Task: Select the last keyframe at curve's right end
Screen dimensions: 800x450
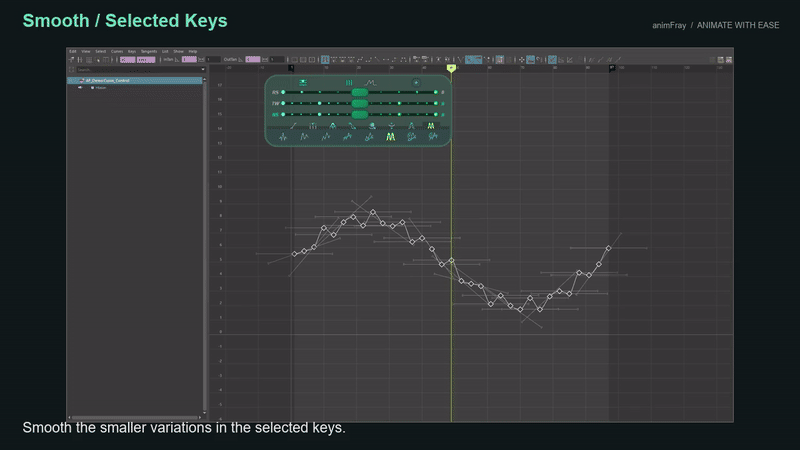Action: [x=608, y=248]
